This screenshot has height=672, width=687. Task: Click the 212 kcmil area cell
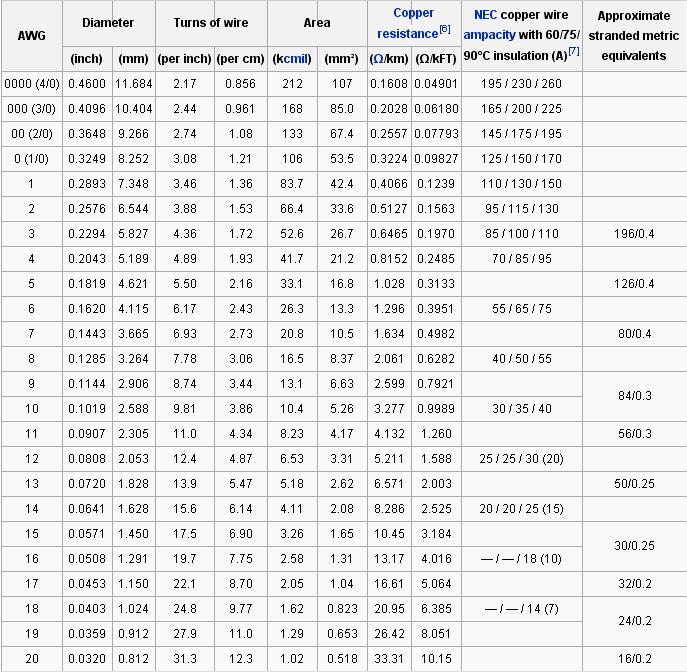pyautogui.click(x=292, y=84)
